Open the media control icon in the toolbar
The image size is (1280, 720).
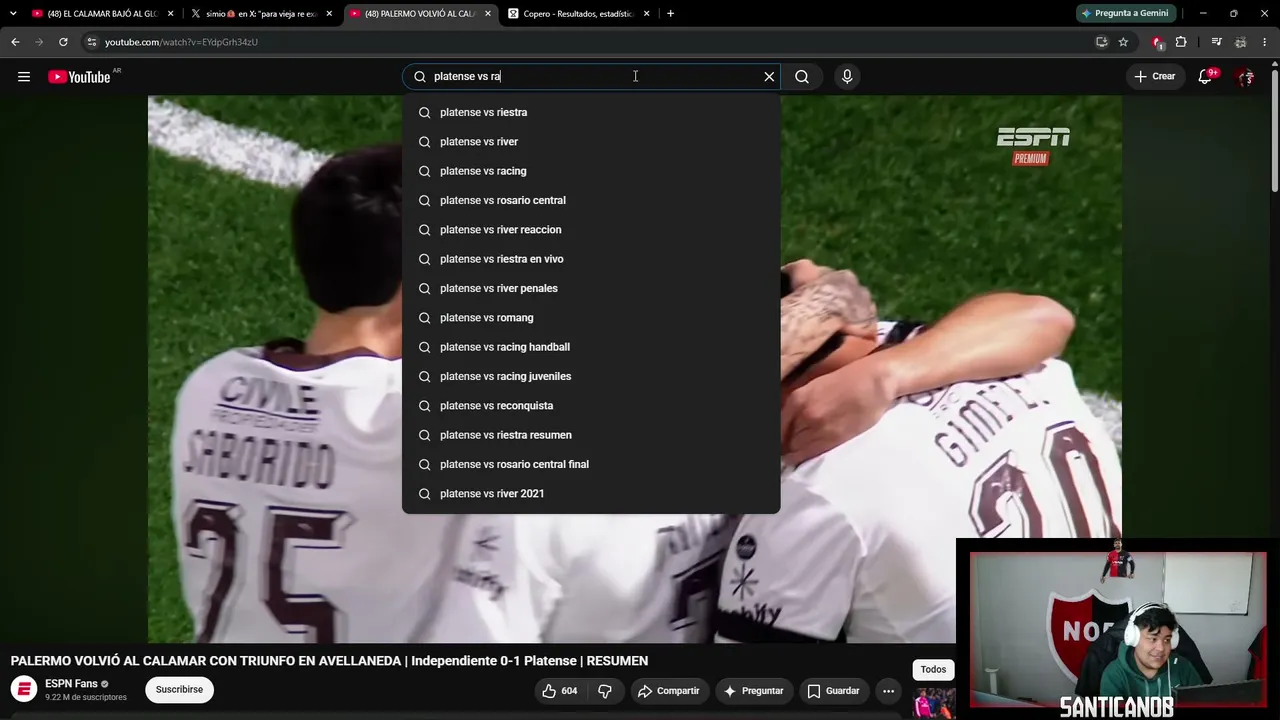tap(1216, 42)
